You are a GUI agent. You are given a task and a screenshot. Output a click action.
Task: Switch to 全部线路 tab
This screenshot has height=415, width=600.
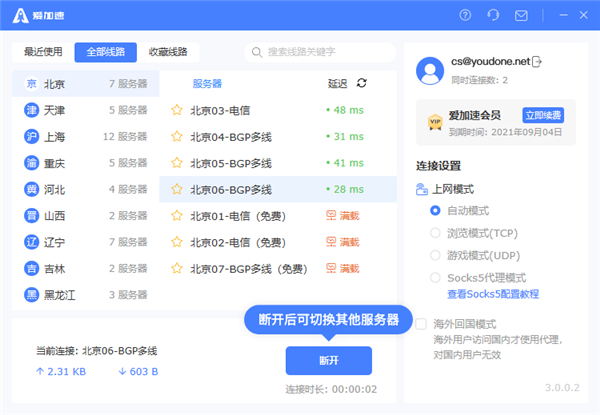(x=106, y=52)
